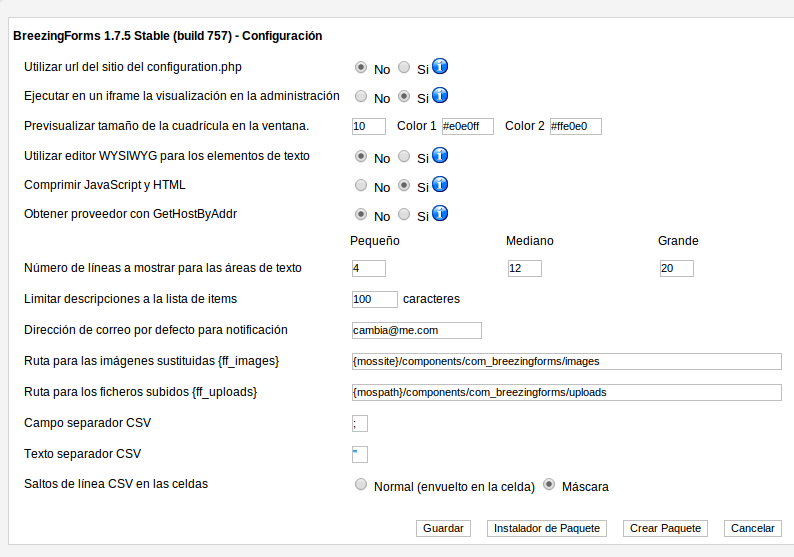This screenshot has height=557, width=794.
Task: Open info icon next to GetHostByAddr option
Action: tap(440, 213)
